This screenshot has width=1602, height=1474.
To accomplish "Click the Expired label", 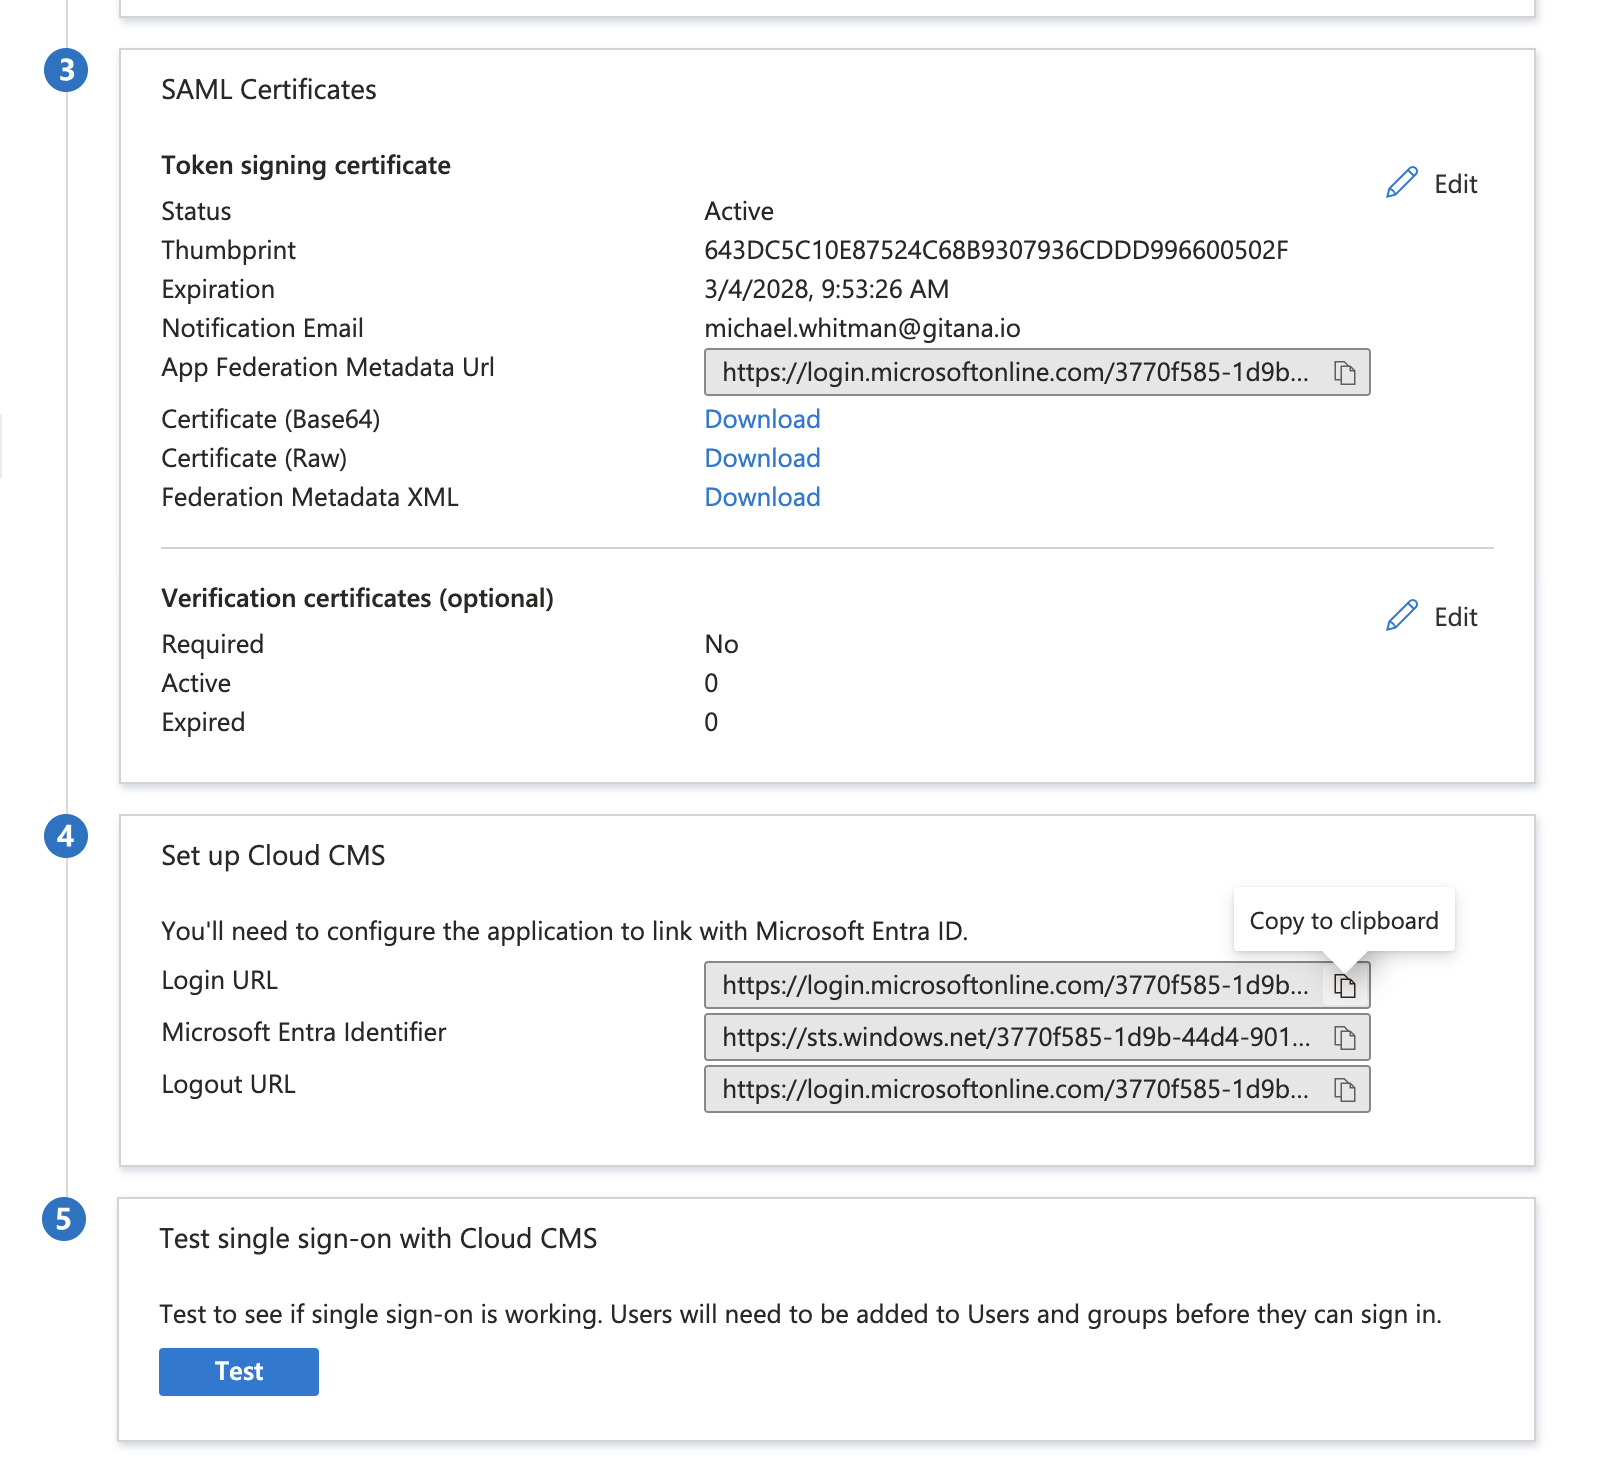I will (x=203, y=722).
